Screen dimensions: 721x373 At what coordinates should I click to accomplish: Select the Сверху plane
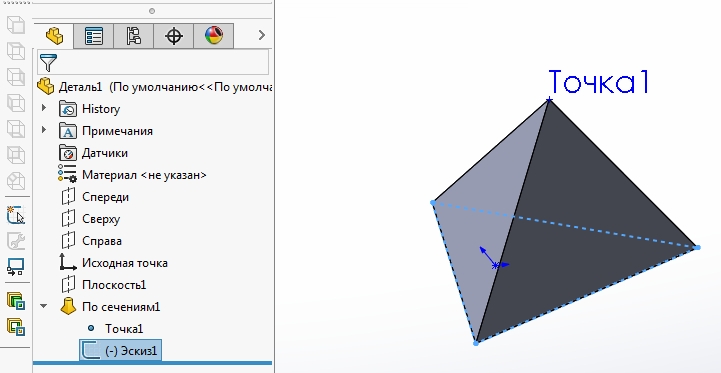point(101,219)
